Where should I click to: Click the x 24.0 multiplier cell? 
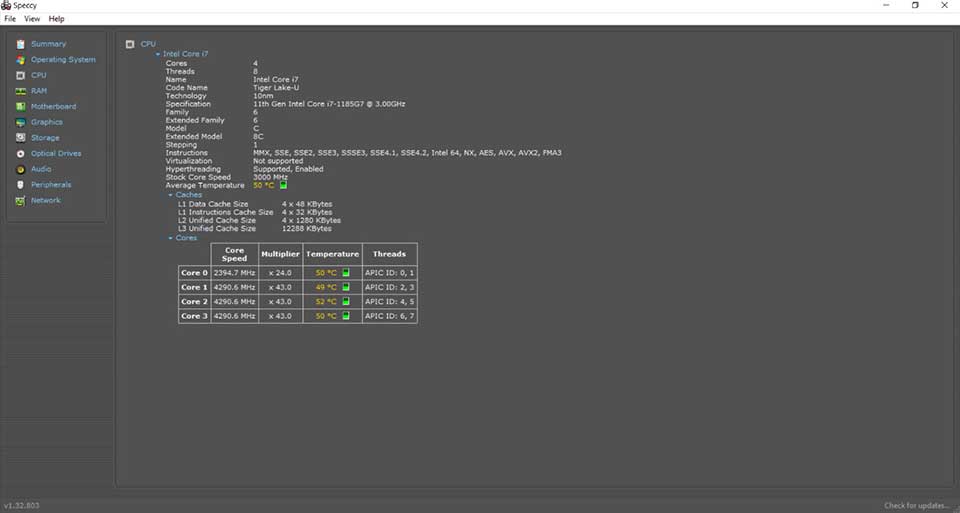point(280,273)
